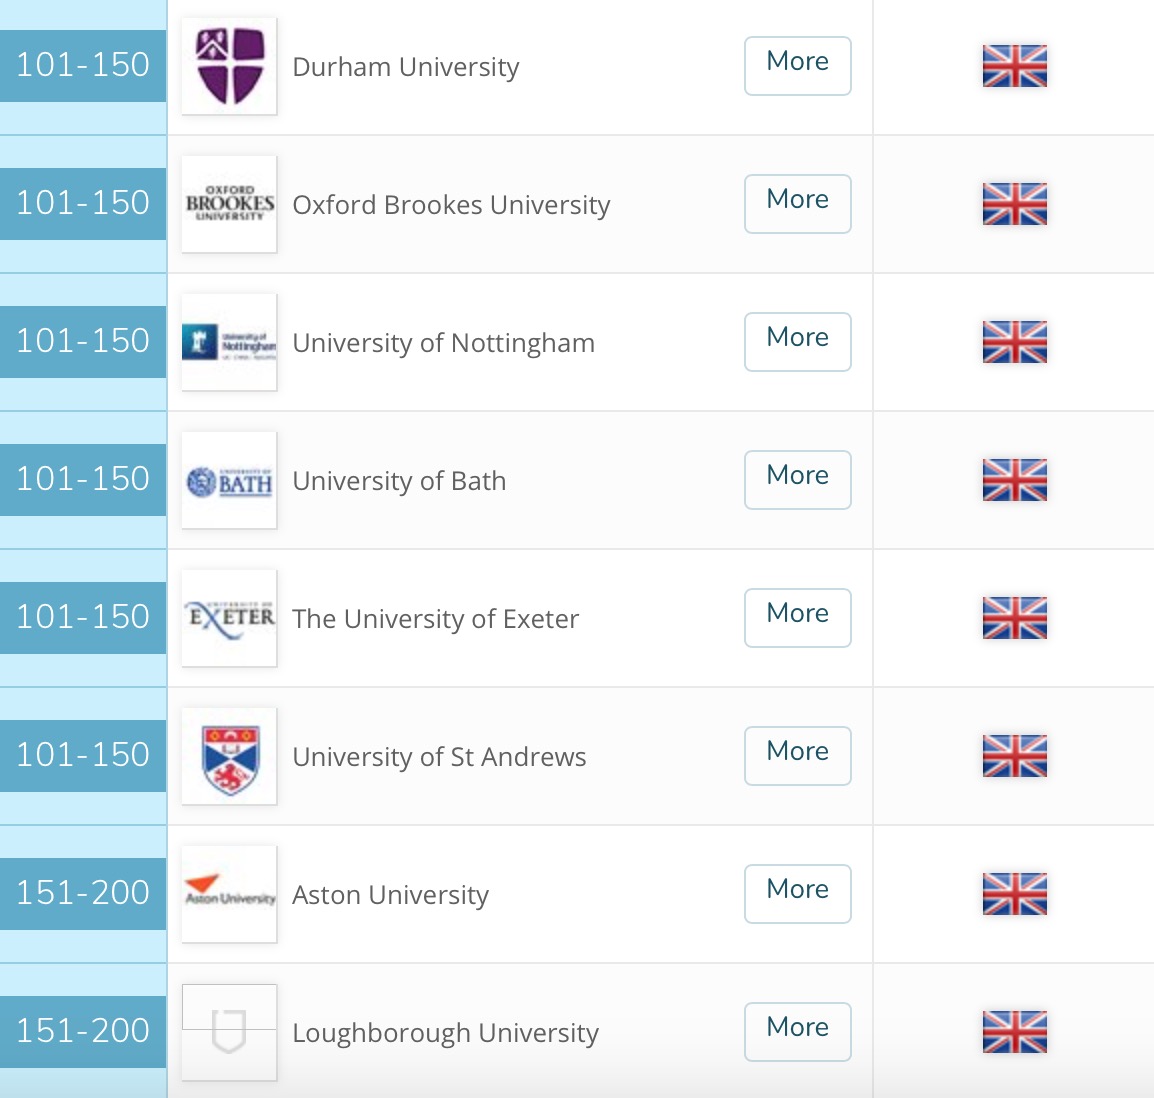Click the University of Bath logo
Screen dimensions: 1154x1098
[229, 481]
